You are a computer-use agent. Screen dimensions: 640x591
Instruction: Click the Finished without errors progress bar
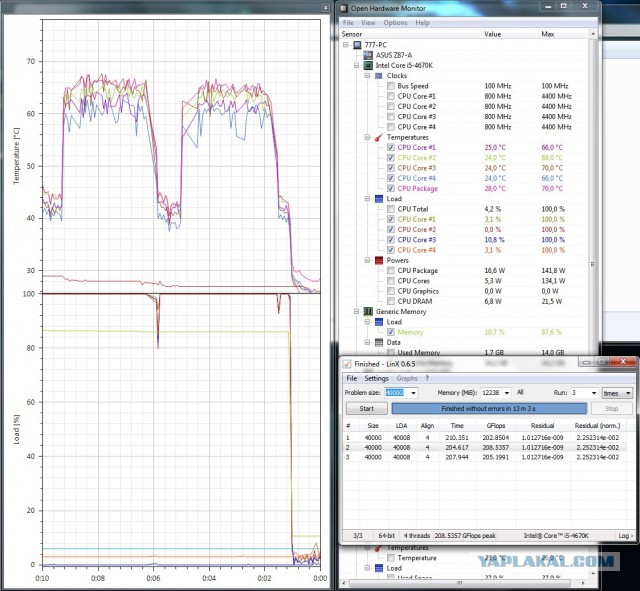tap(489, 409)
